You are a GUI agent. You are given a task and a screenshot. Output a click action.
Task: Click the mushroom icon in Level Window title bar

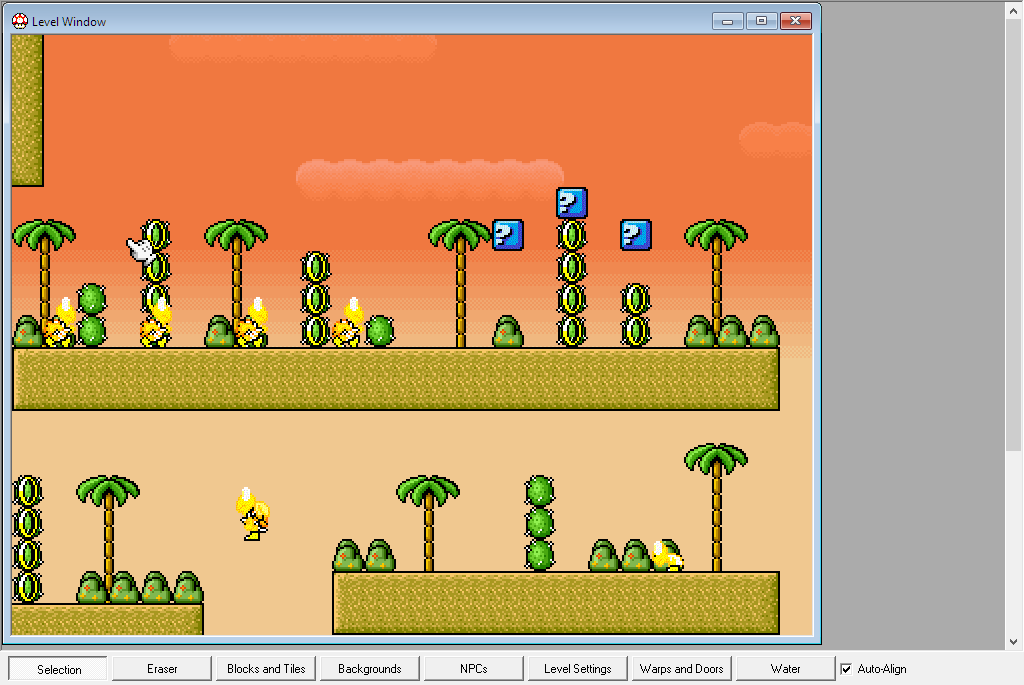coord(20,21)
